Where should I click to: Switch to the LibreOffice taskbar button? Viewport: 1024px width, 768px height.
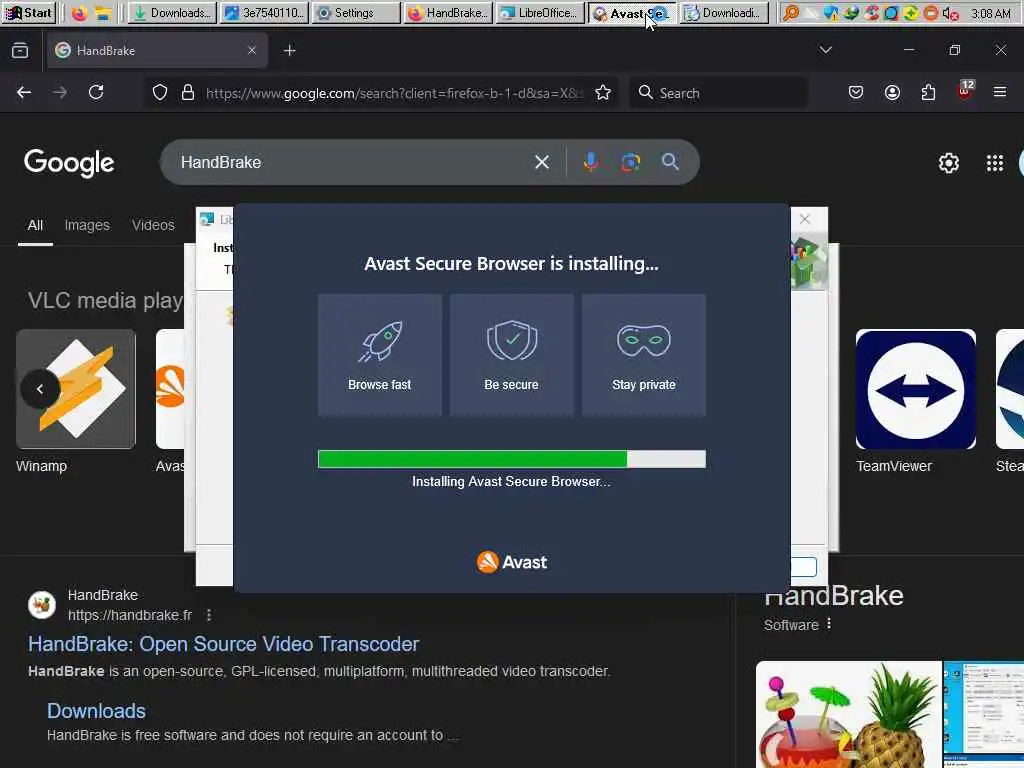click(539, 13)
